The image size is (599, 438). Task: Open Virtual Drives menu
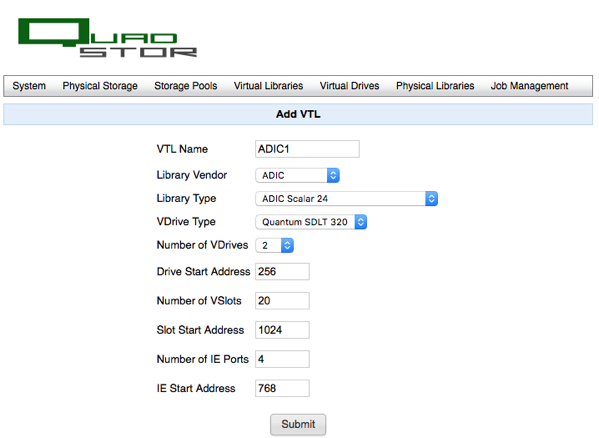[x=350, y=86]
